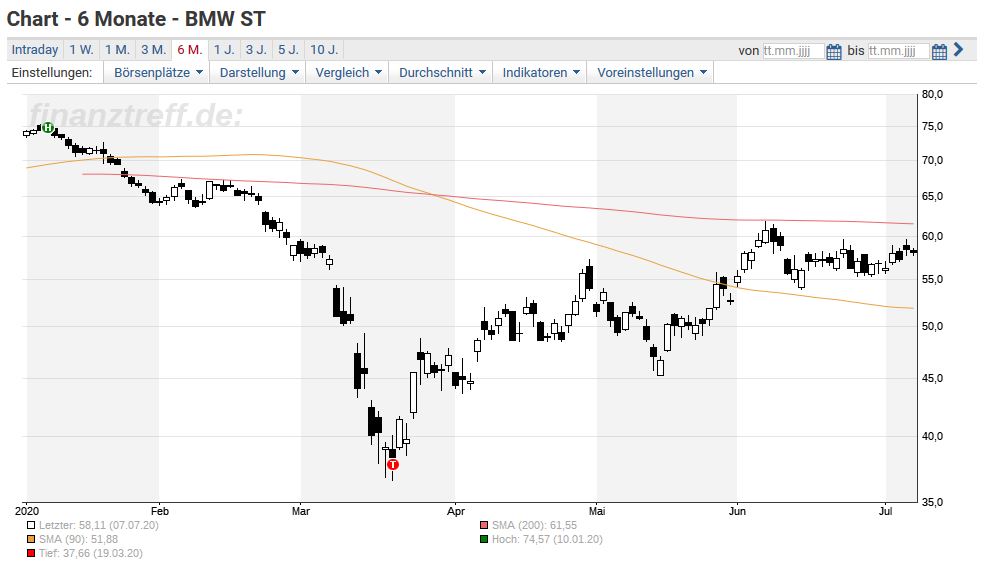Image resolution: width=990 pixels, height=569 pixels.
Task: Select the 5 J. time range tab
Action: (x=289, y=50)
